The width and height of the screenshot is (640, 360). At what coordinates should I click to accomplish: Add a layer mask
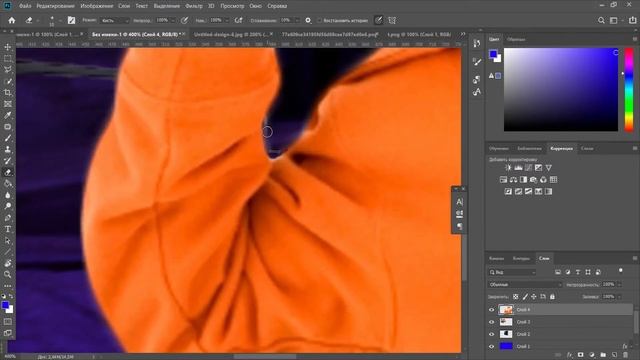[x=580, y=355]
